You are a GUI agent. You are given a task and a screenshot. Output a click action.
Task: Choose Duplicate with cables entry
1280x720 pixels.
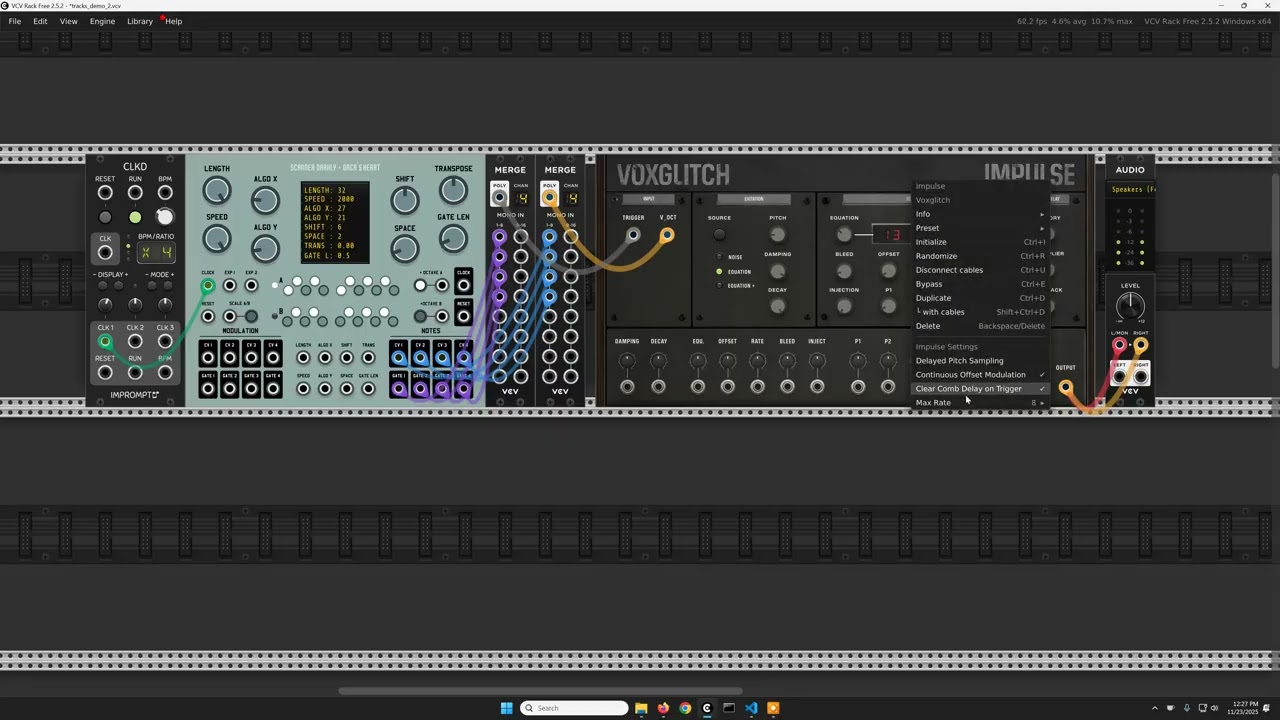[x=980, y=312]
